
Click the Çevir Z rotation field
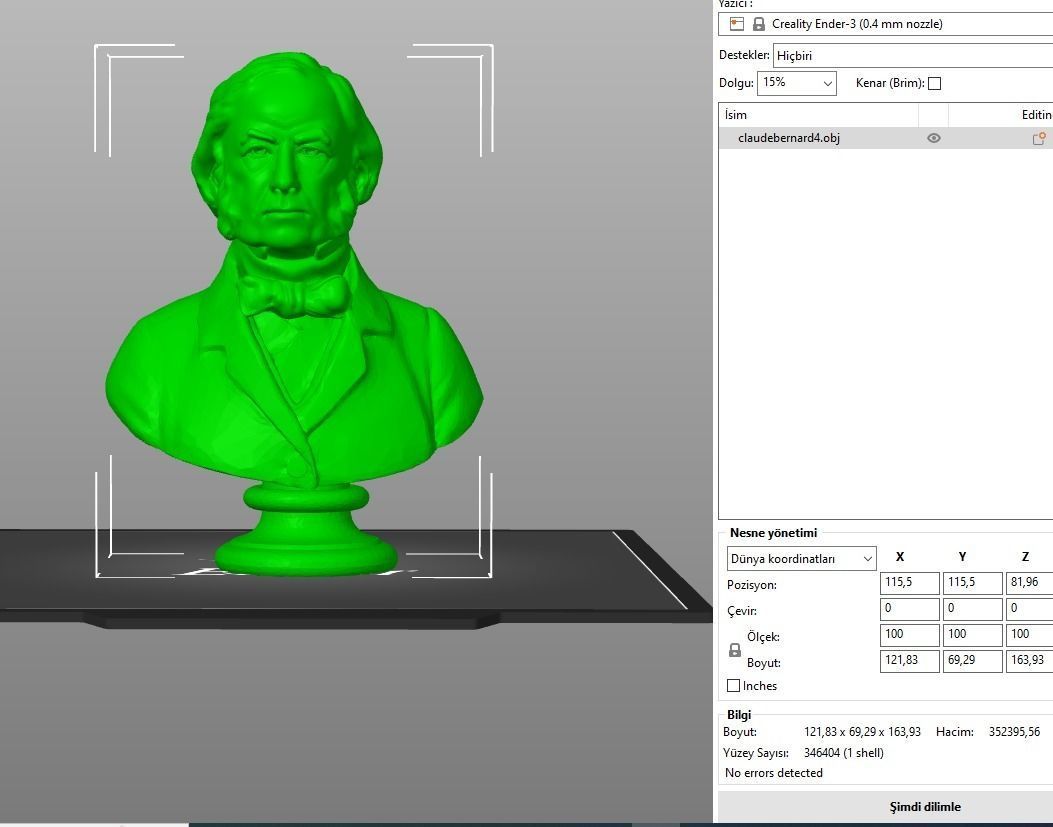pos(1029,609)
